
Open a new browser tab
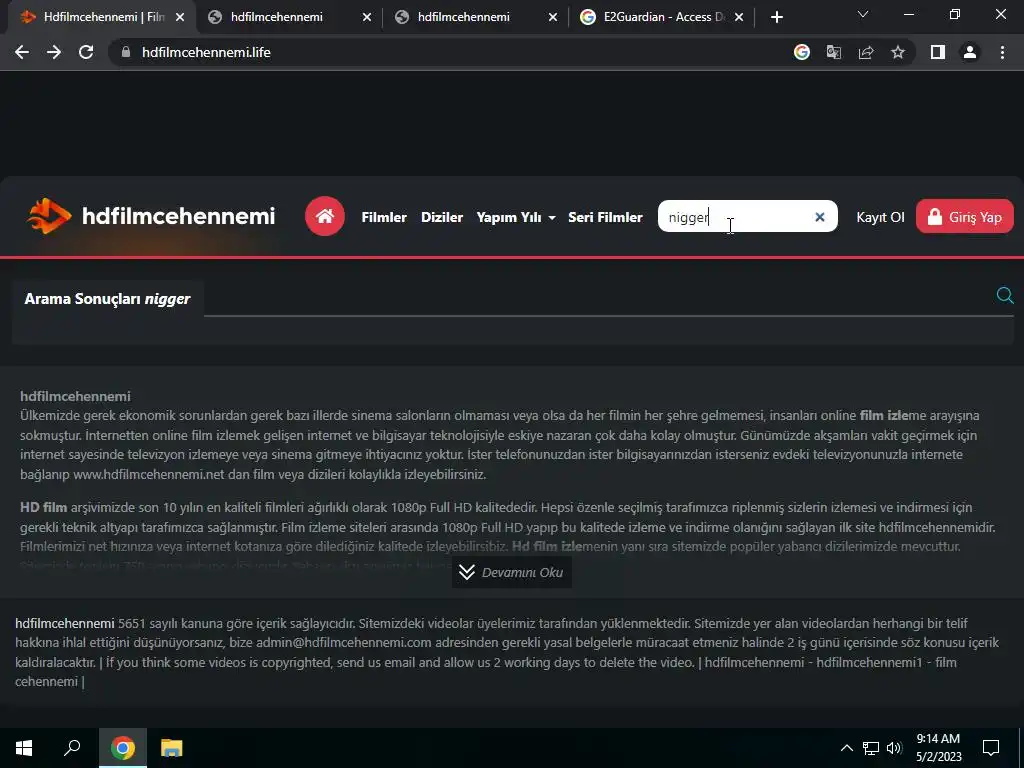tap(776, 17)
